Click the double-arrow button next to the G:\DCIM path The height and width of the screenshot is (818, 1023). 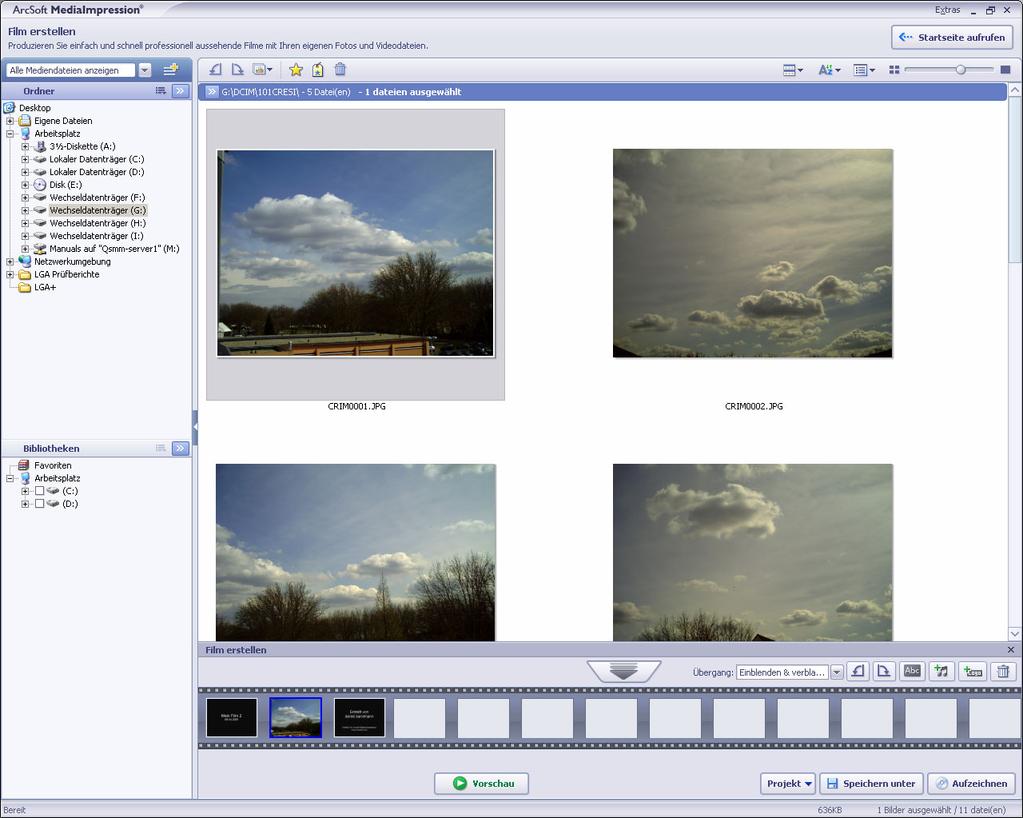(212, 92)
